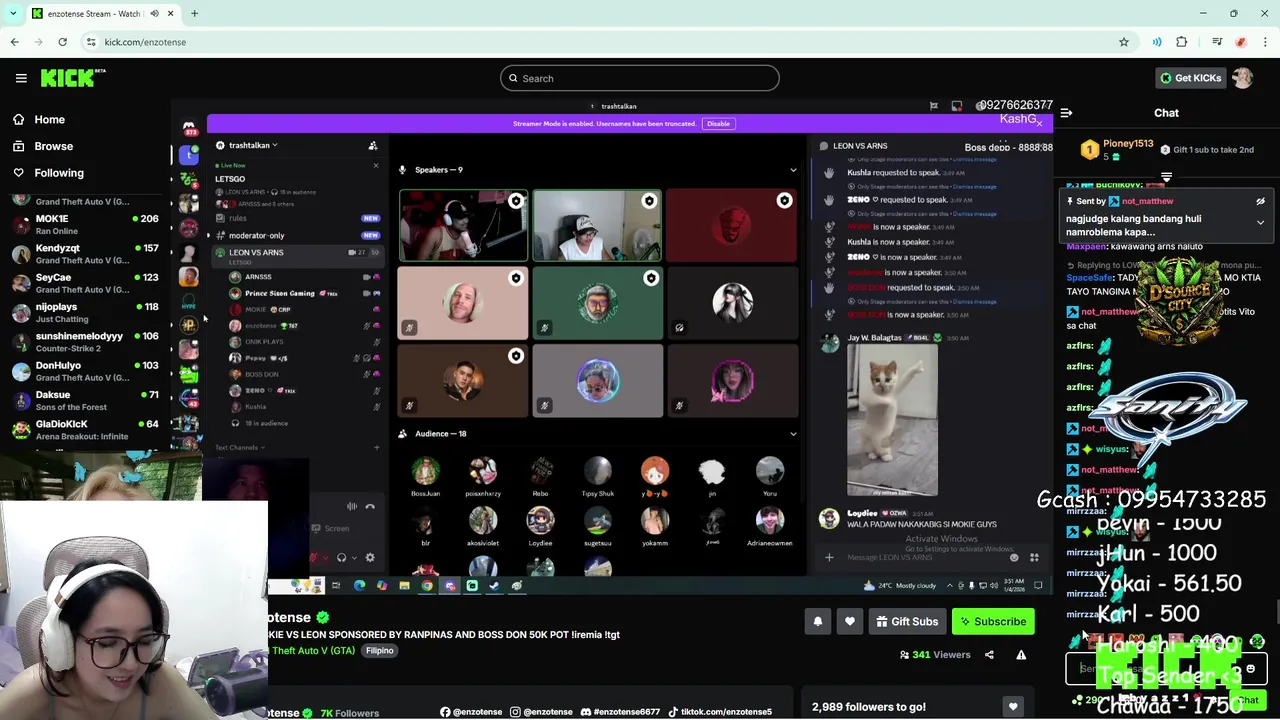Viewport: 1280px width, 720px height.
Task: Bookmark page with star icon
Action: (1124, 42)
